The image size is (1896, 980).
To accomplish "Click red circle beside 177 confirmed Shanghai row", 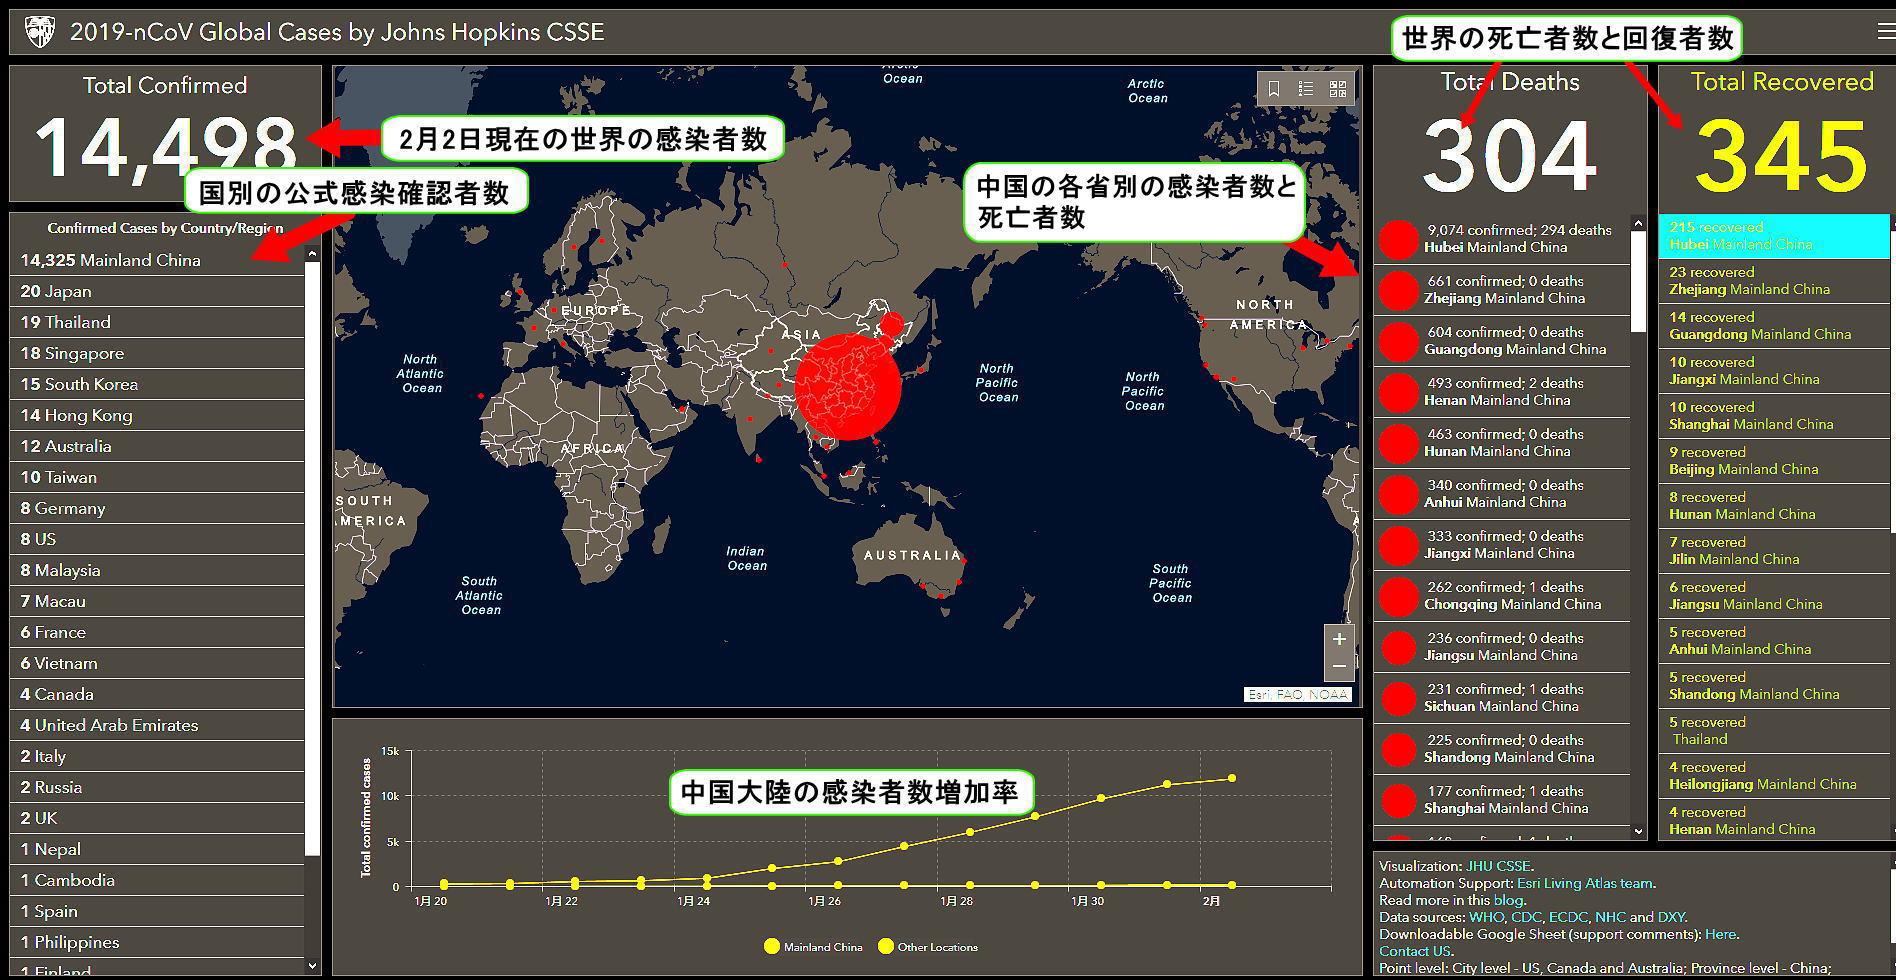I will pos(1398,800).
